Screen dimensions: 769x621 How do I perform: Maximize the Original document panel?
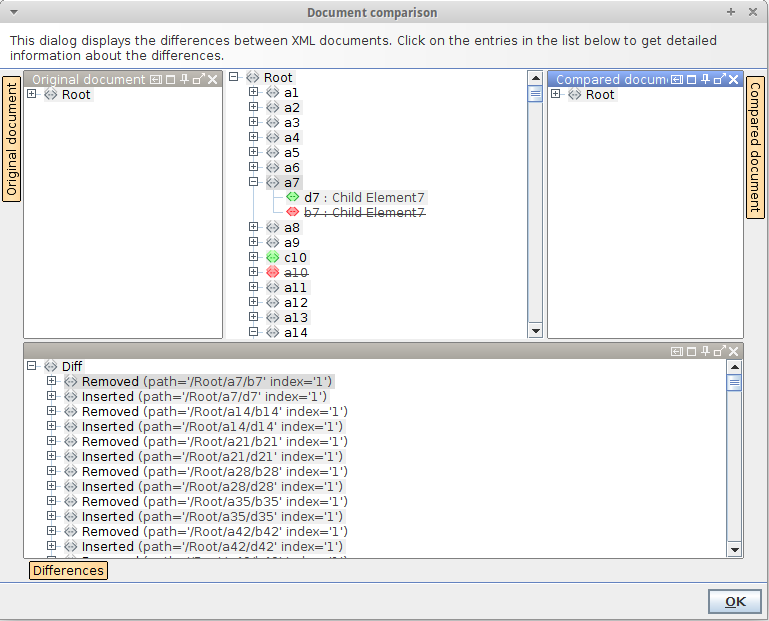coord(171,79)
